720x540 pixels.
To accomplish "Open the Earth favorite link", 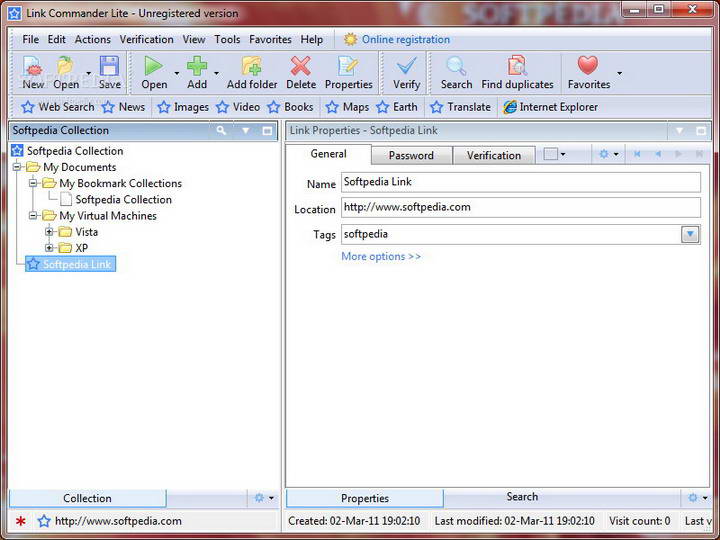I will pos(397,107).
